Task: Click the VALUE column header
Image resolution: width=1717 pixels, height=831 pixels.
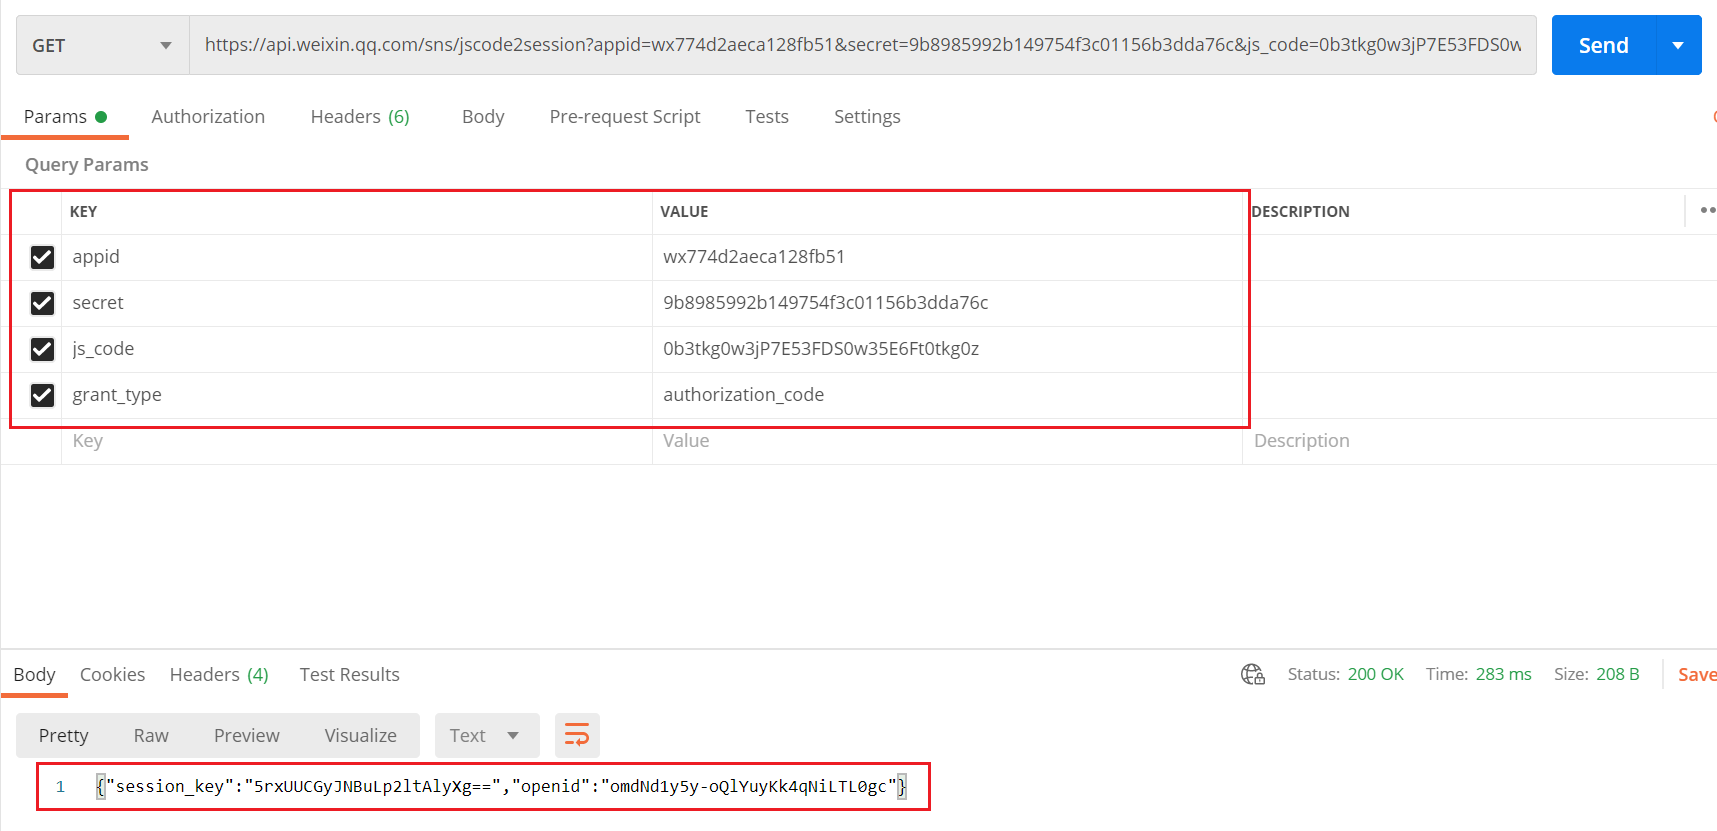Action: click(684, 212)
